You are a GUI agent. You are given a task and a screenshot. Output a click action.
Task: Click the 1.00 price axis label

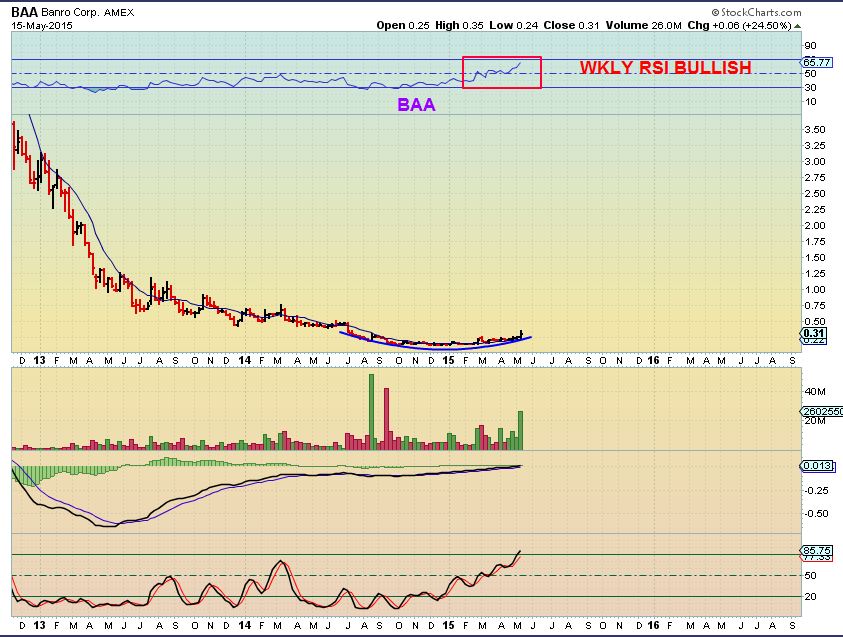[815, 289]
